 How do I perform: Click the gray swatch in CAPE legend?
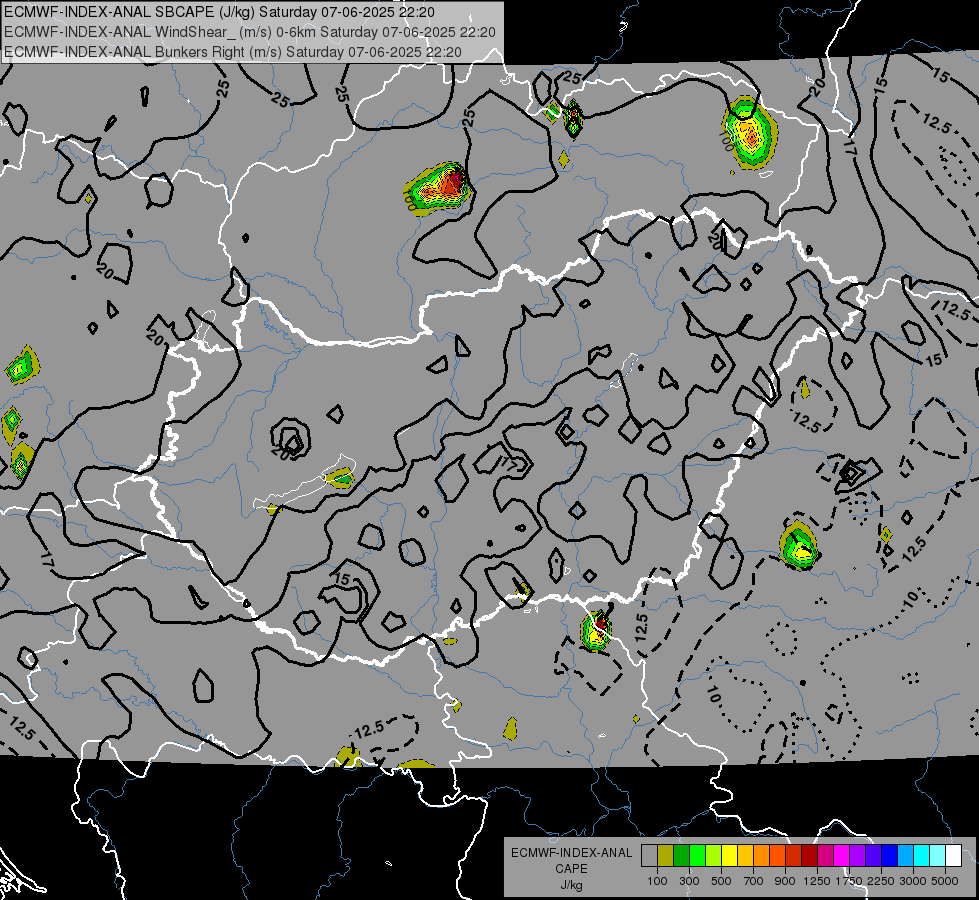tap(649, 856)
